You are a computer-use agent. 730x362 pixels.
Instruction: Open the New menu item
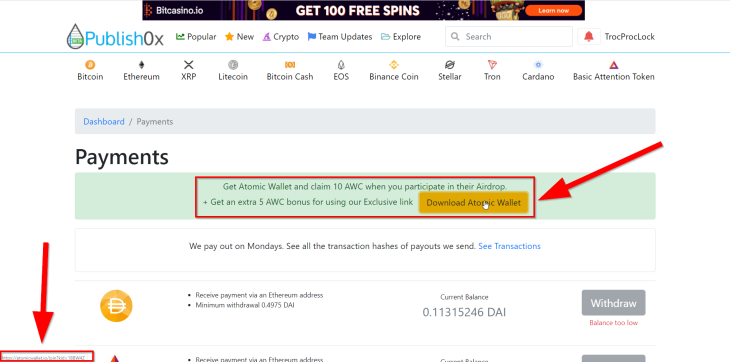tap(239, 36)
